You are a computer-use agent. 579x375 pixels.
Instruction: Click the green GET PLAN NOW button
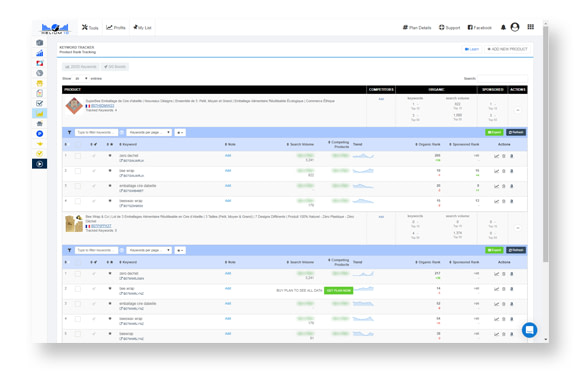(x=338, y=290)
